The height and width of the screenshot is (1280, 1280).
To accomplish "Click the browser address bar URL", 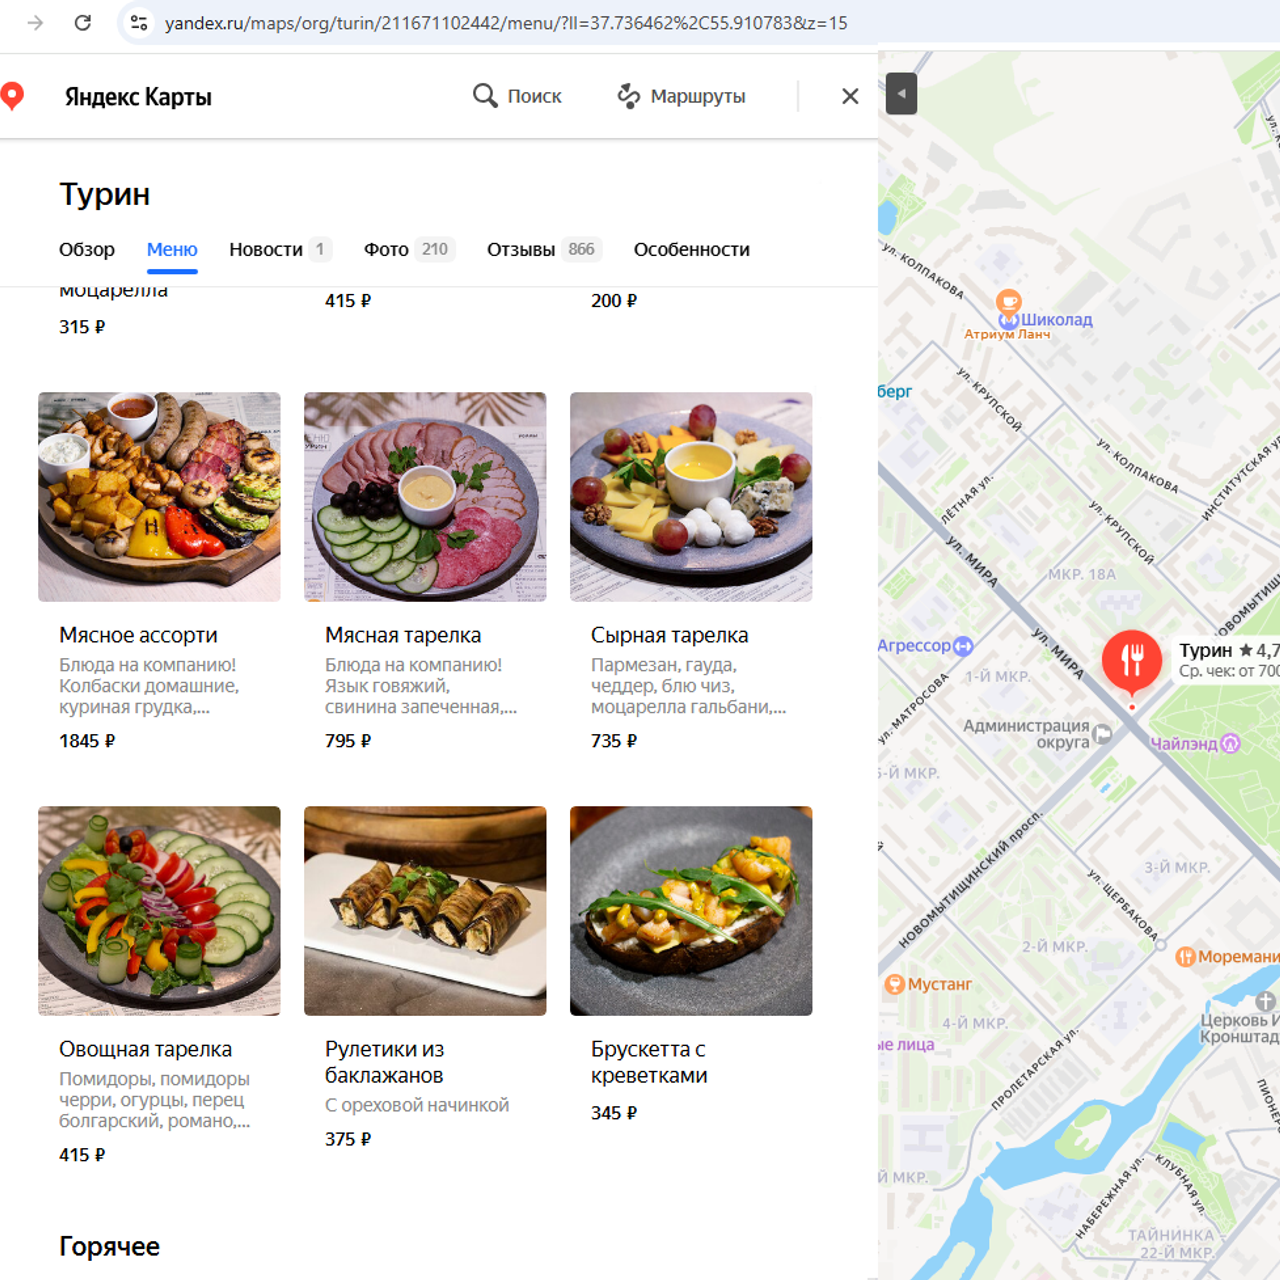I will [506, 23].
